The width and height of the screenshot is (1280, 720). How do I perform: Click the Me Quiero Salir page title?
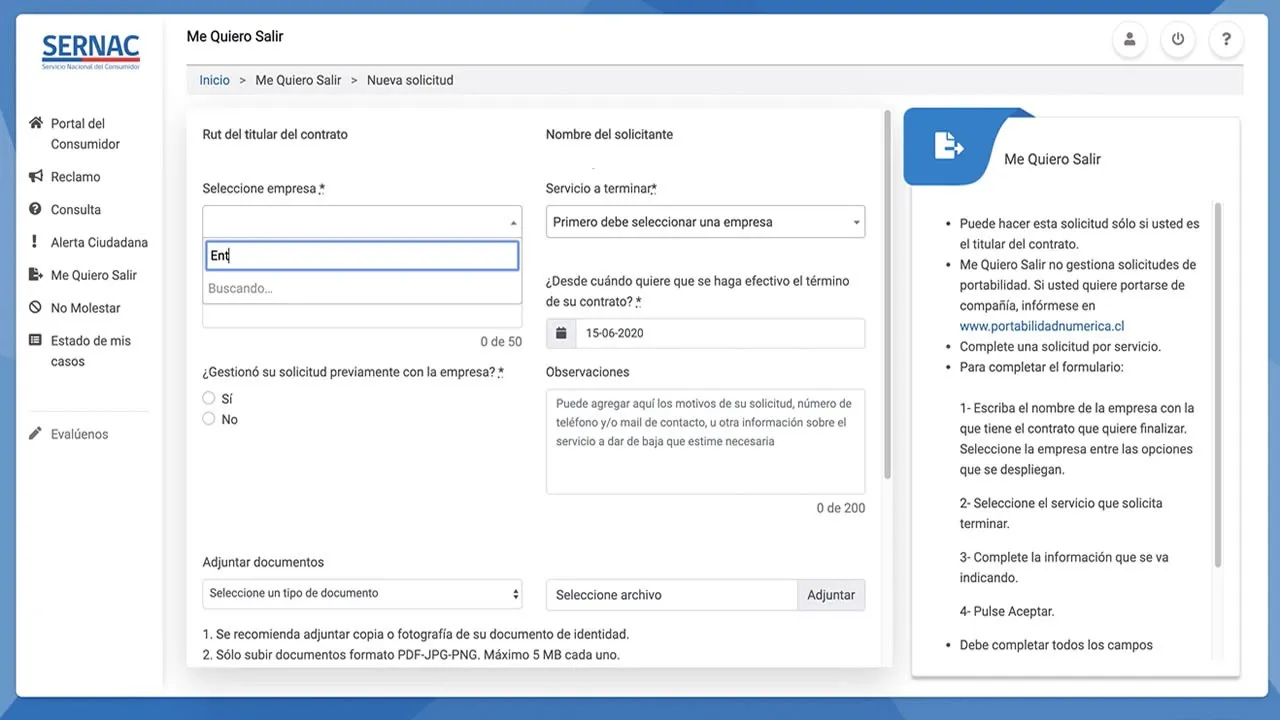[x=235, y=36]
